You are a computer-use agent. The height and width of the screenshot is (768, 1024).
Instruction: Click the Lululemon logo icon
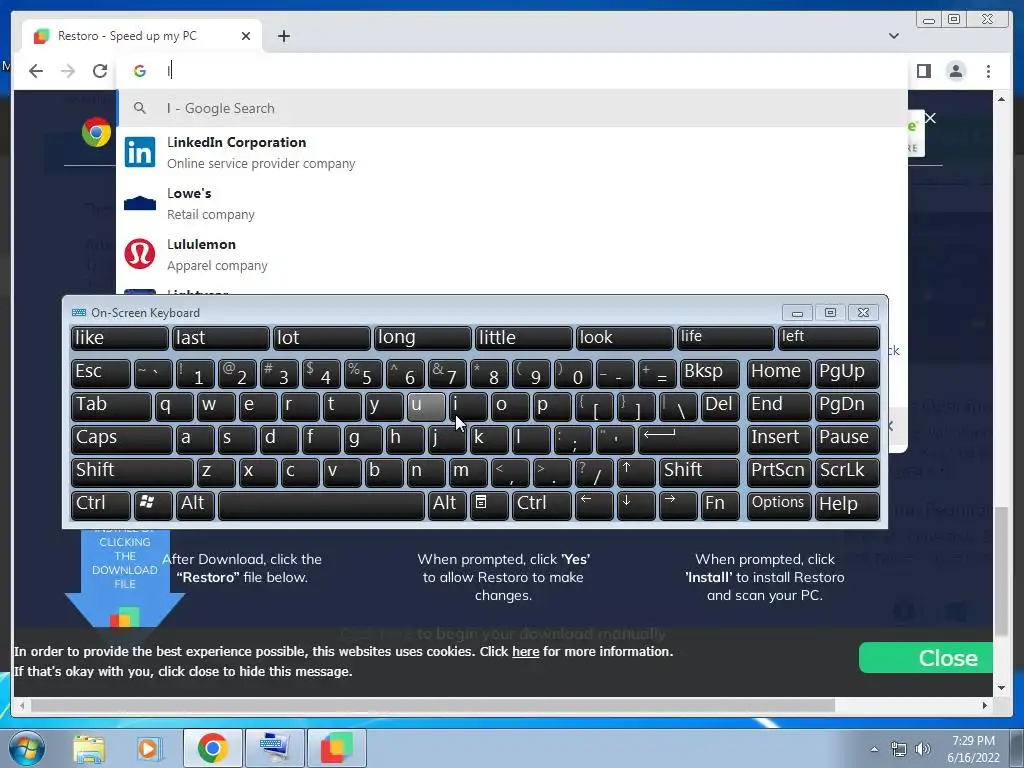point(140,254)
